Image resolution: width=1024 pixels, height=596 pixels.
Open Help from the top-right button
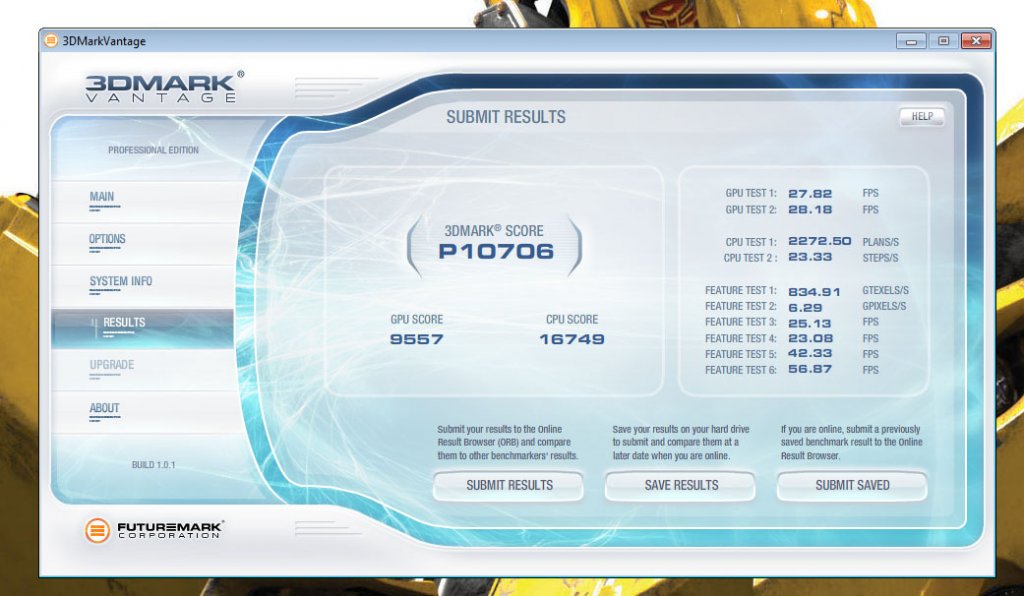coord(921,116)
